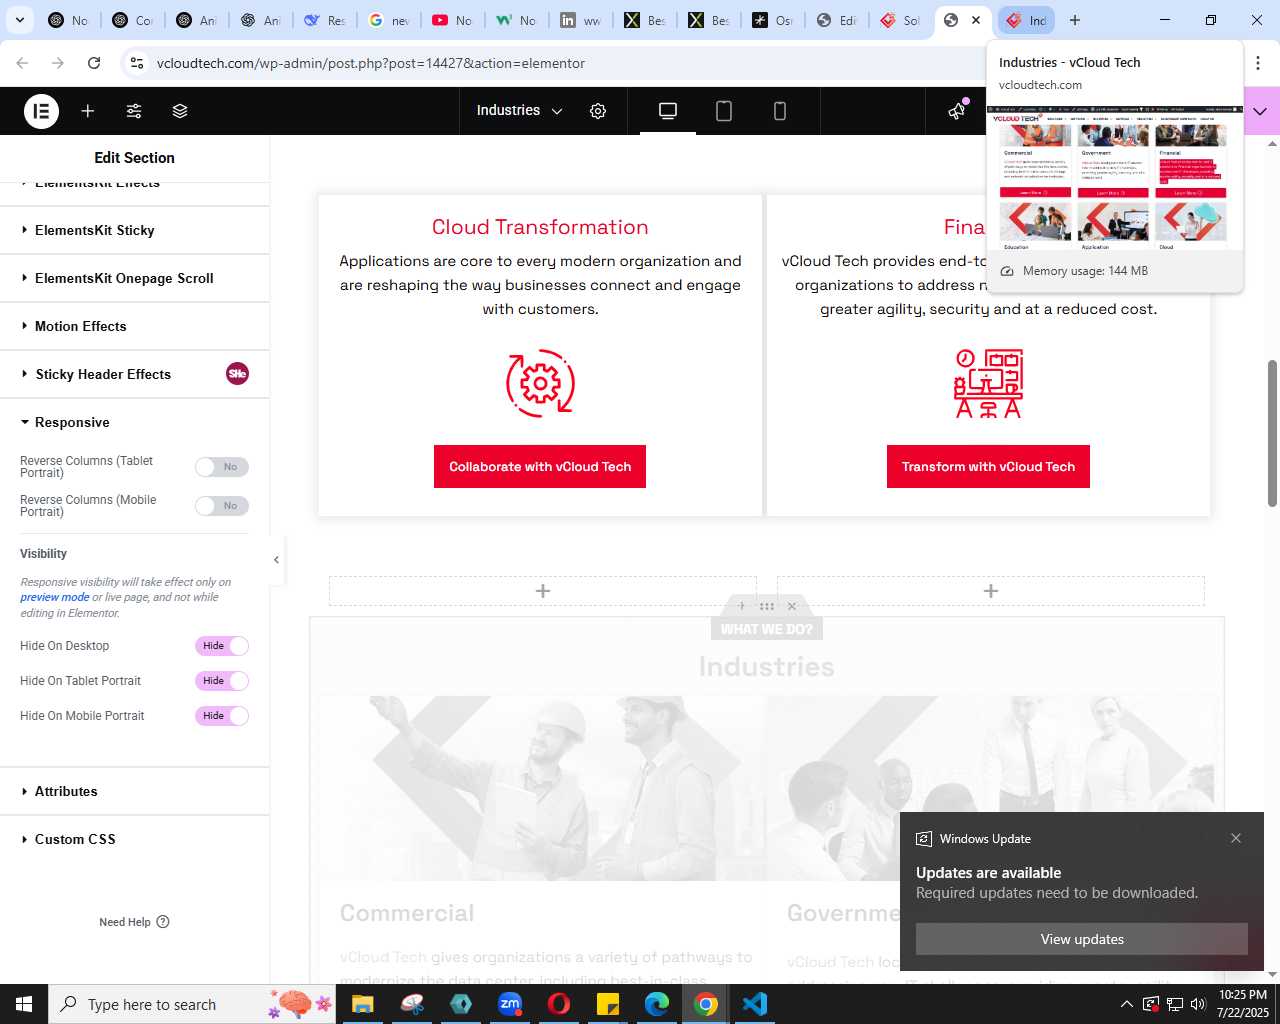The image size is (1280, 1024).
Task: Open new browser tab
Action: pyautogui.click(x=1075, y=20)
